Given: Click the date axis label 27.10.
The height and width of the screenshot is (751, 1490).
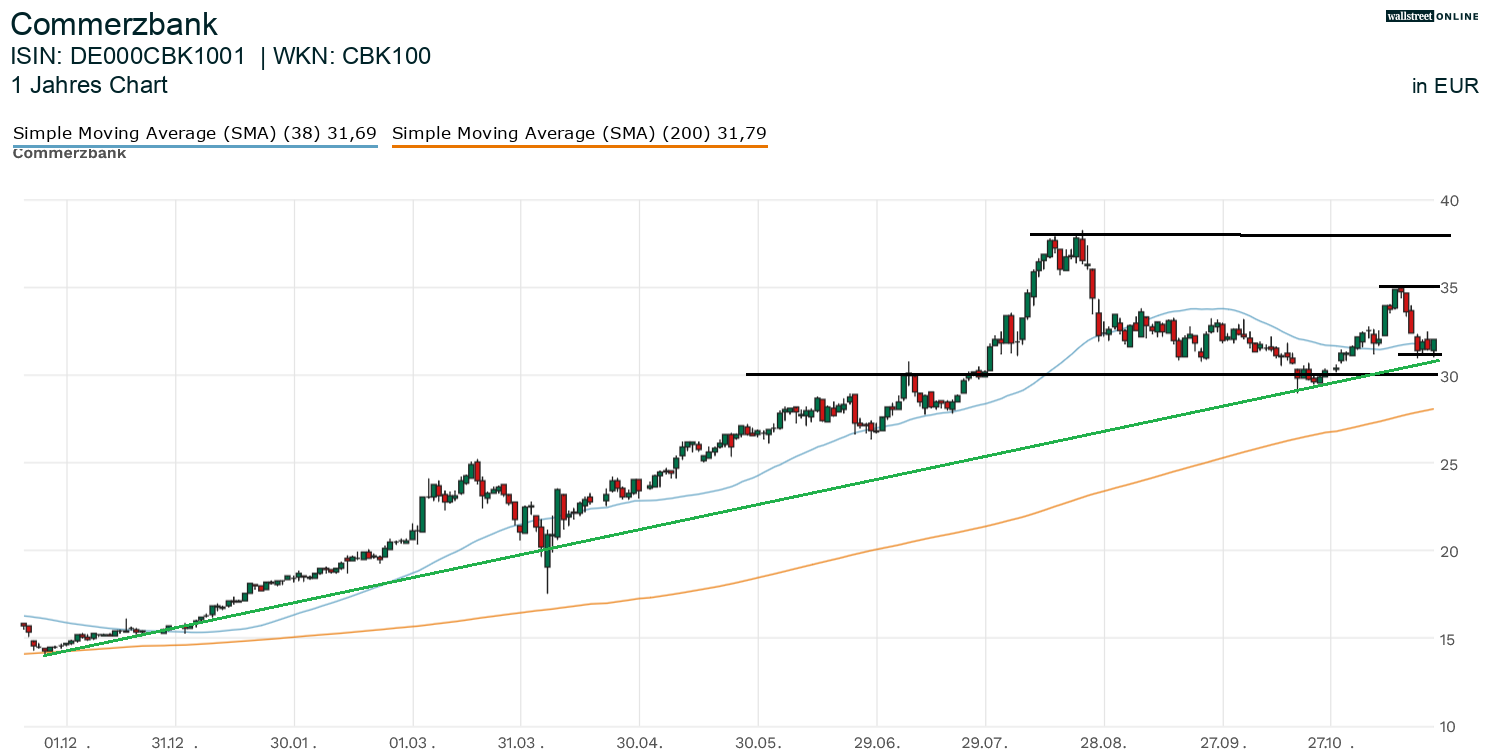Looking at the screenshot, I should [x=1331, y=743].
